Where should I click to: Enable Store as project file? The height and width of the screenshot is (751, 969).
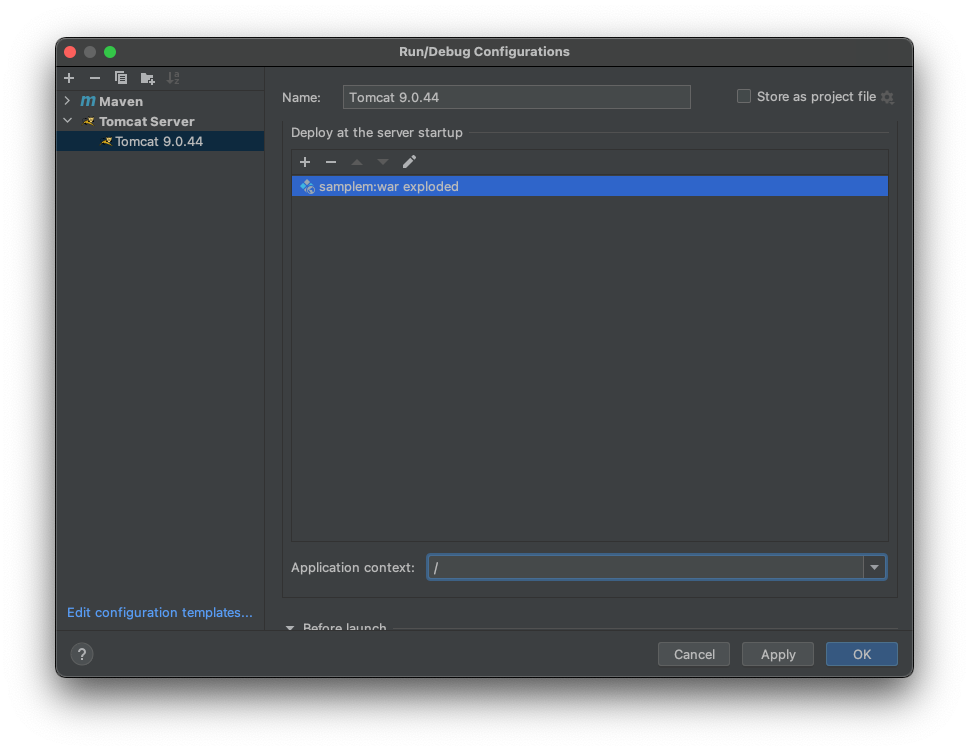[743, 96]
